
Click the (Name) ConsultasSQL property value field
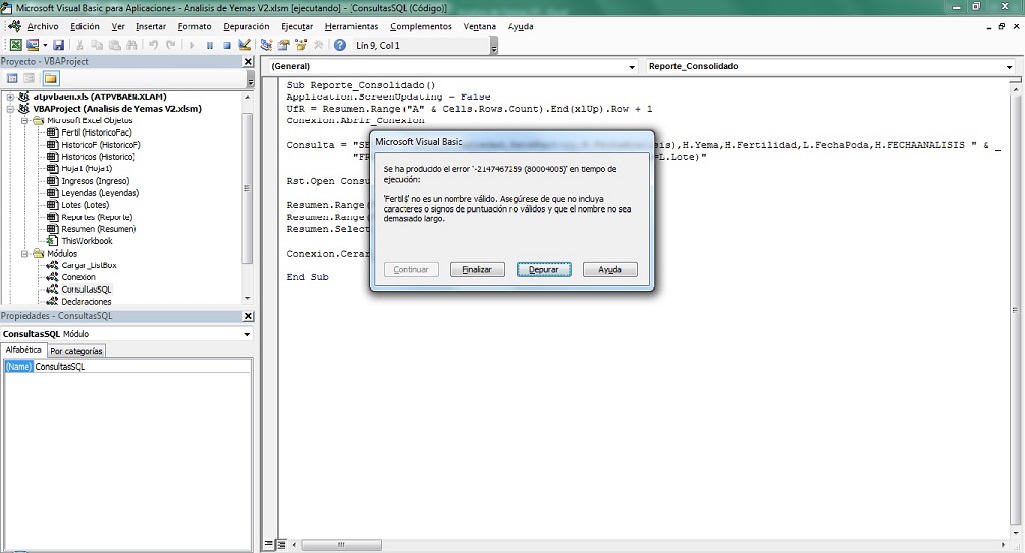[x=143, y=367]
